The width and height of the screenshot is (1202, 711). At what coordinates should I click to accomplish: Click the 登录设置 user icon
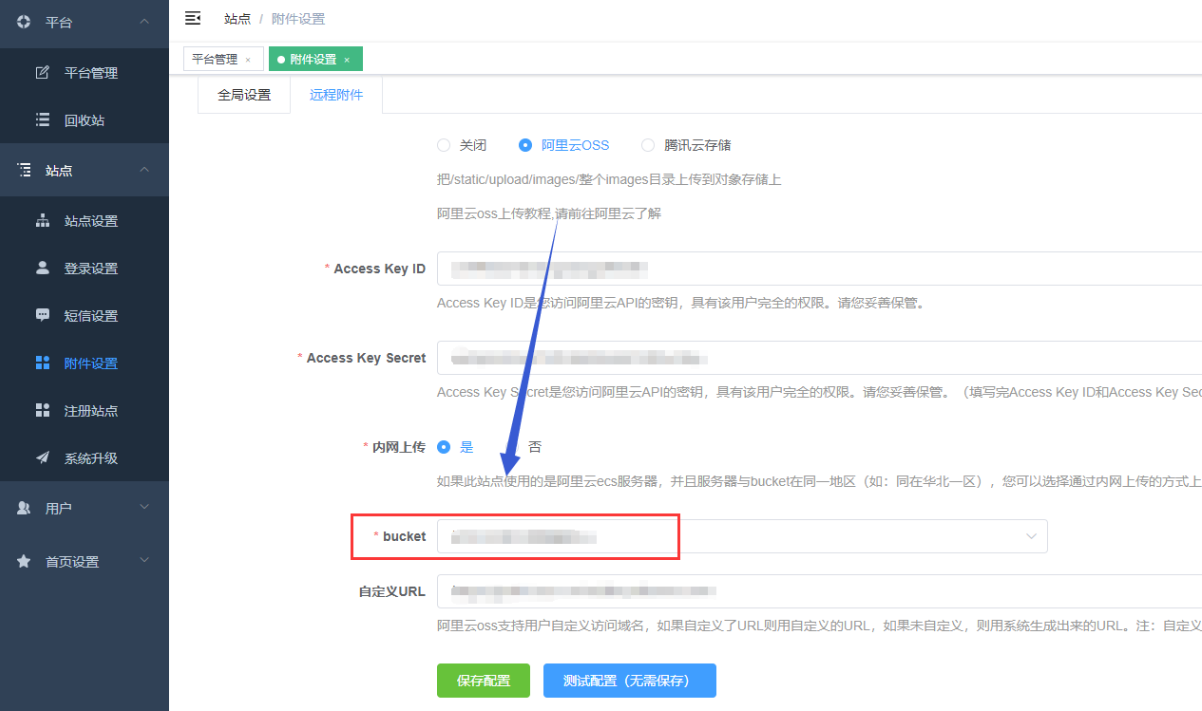tap(43, 268)
